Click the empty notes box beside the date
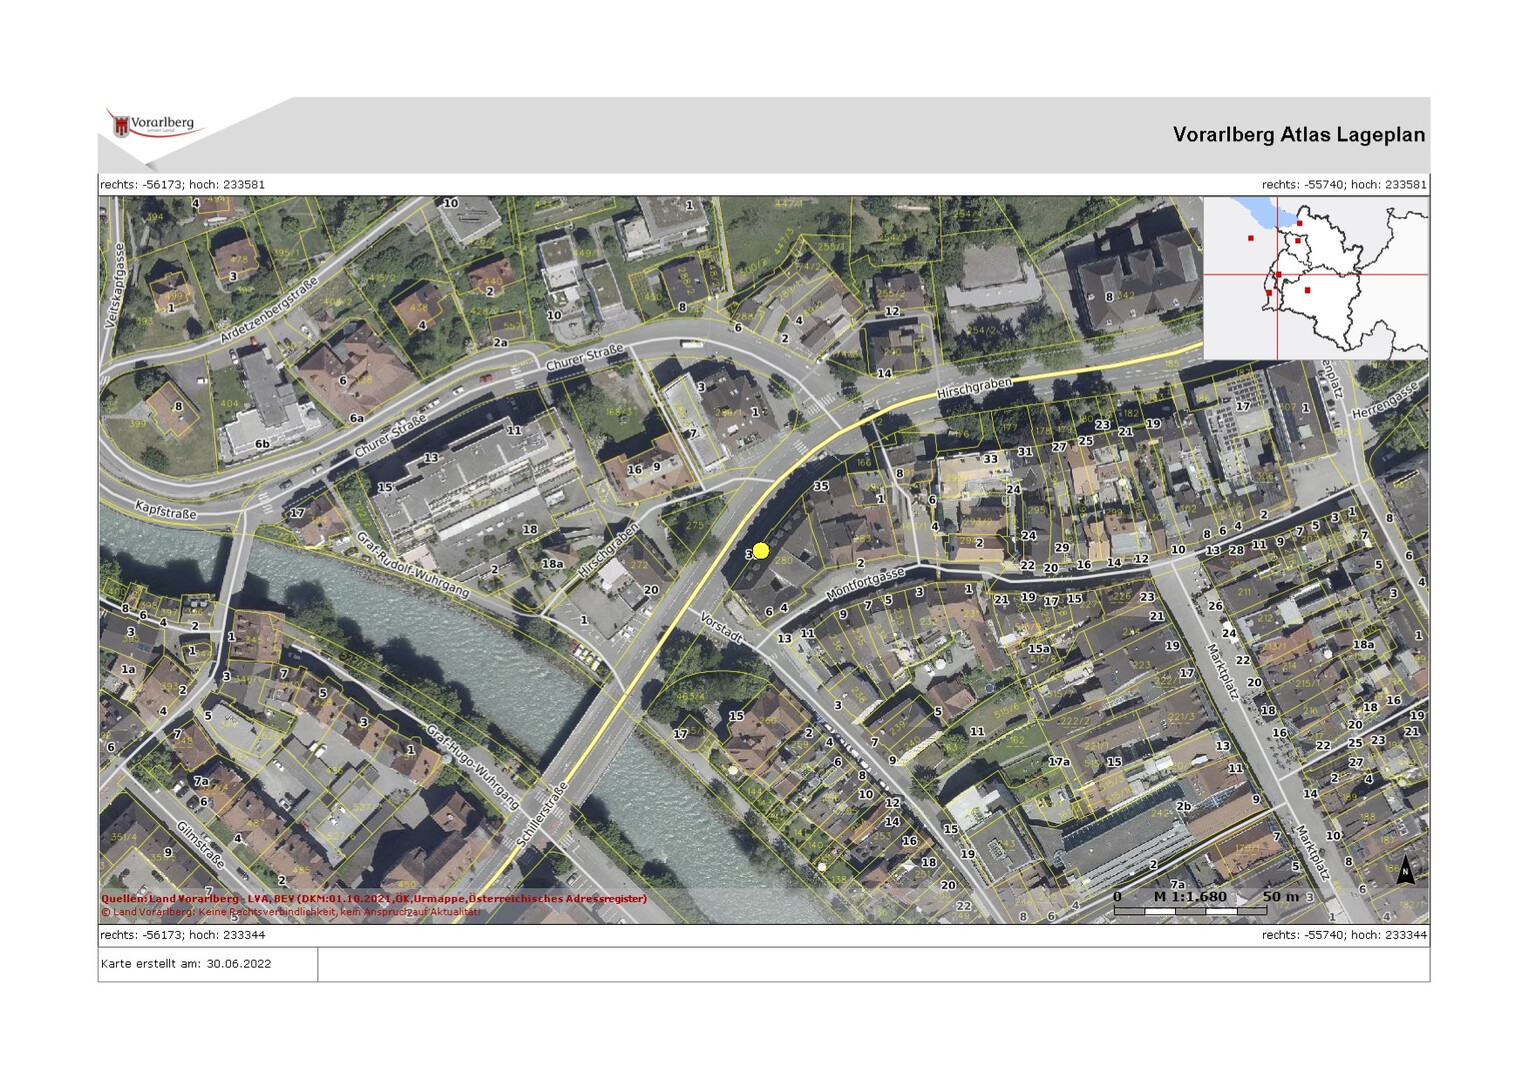Screen dimensions: 1528x1080 click(873, 964)
